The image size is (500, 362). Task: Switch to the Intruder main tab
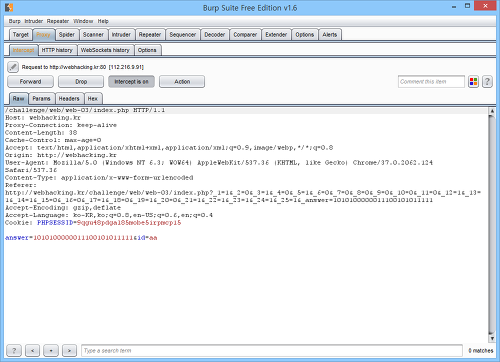pyautogui.click(x=121, y=35)
